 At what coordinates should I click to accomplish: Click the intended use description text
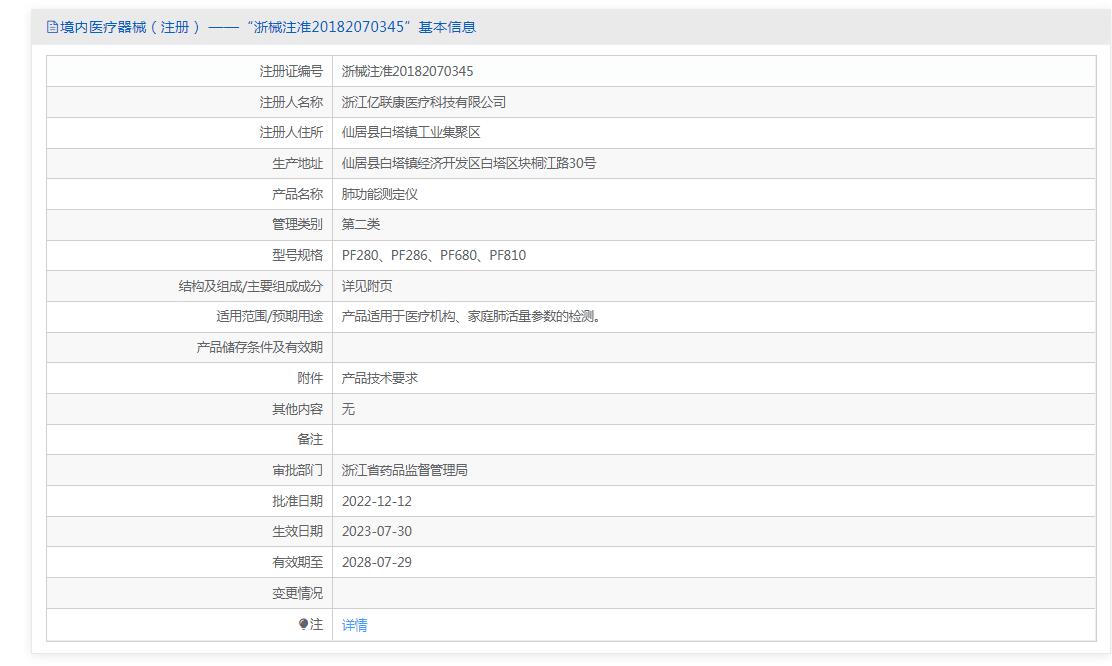[x=472, y=316]
